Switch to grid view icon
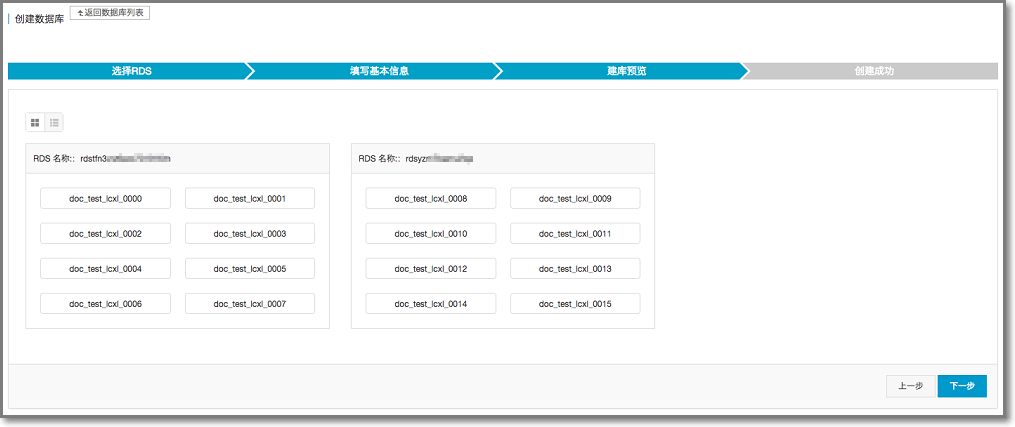Image resolution: width=1015 pixels, height=427 pixels. [x=35, y=122]
